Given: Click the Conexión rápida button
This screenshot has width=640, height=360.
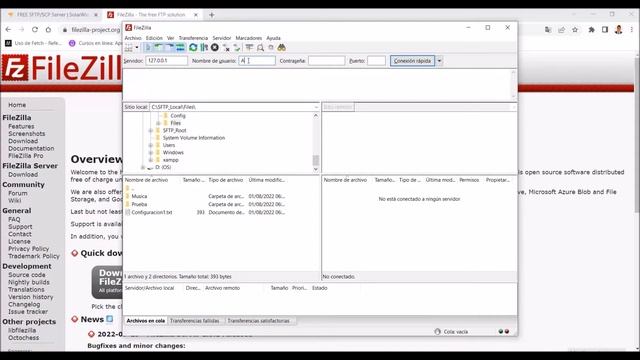Looking at the screenshot, I should [x=412, y=61].
